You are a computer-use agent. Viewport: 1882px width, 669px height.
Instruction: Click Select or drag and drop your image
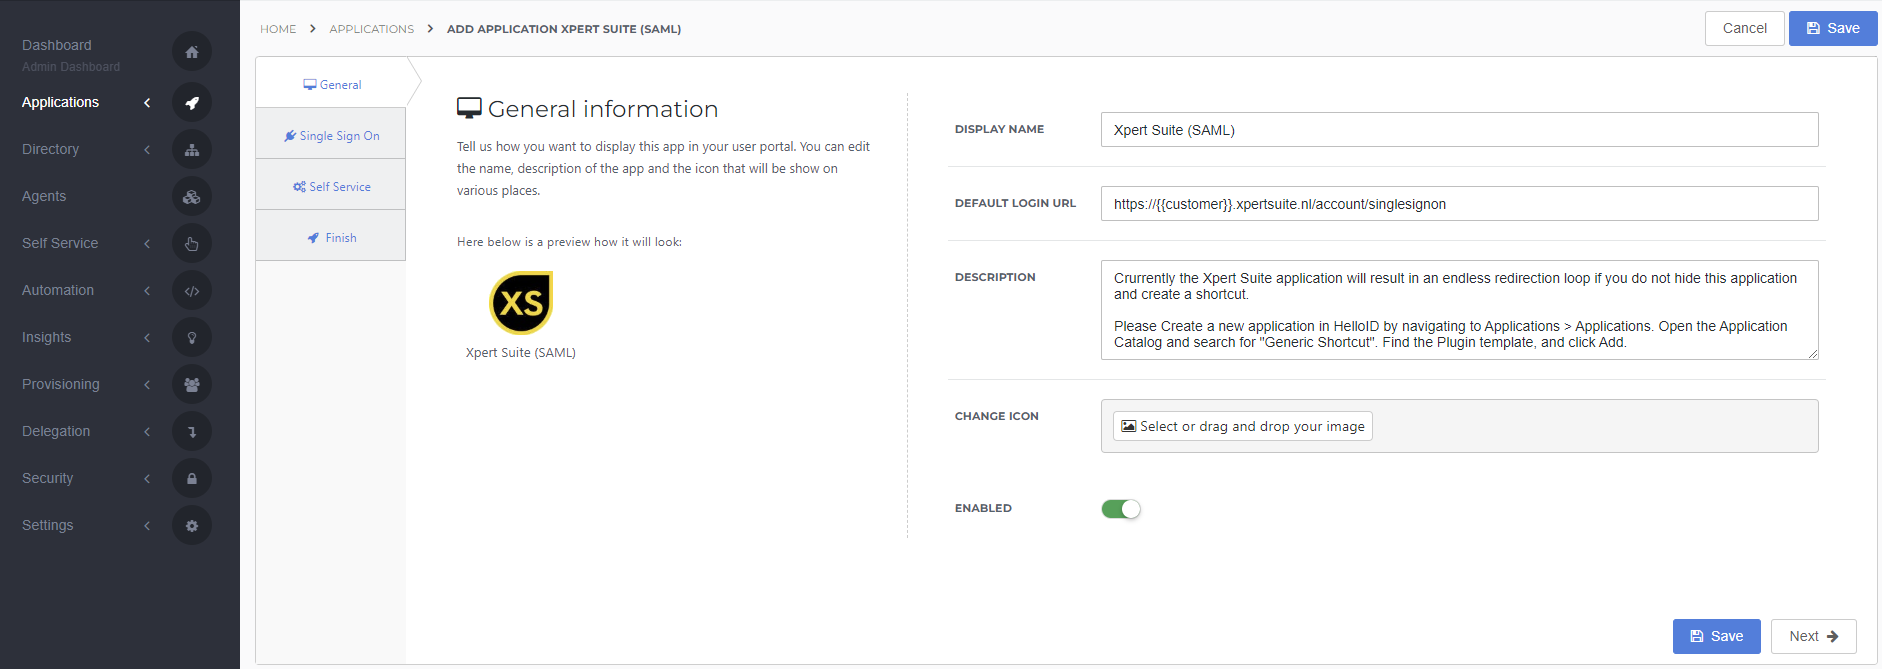(x=1243, y=426)
